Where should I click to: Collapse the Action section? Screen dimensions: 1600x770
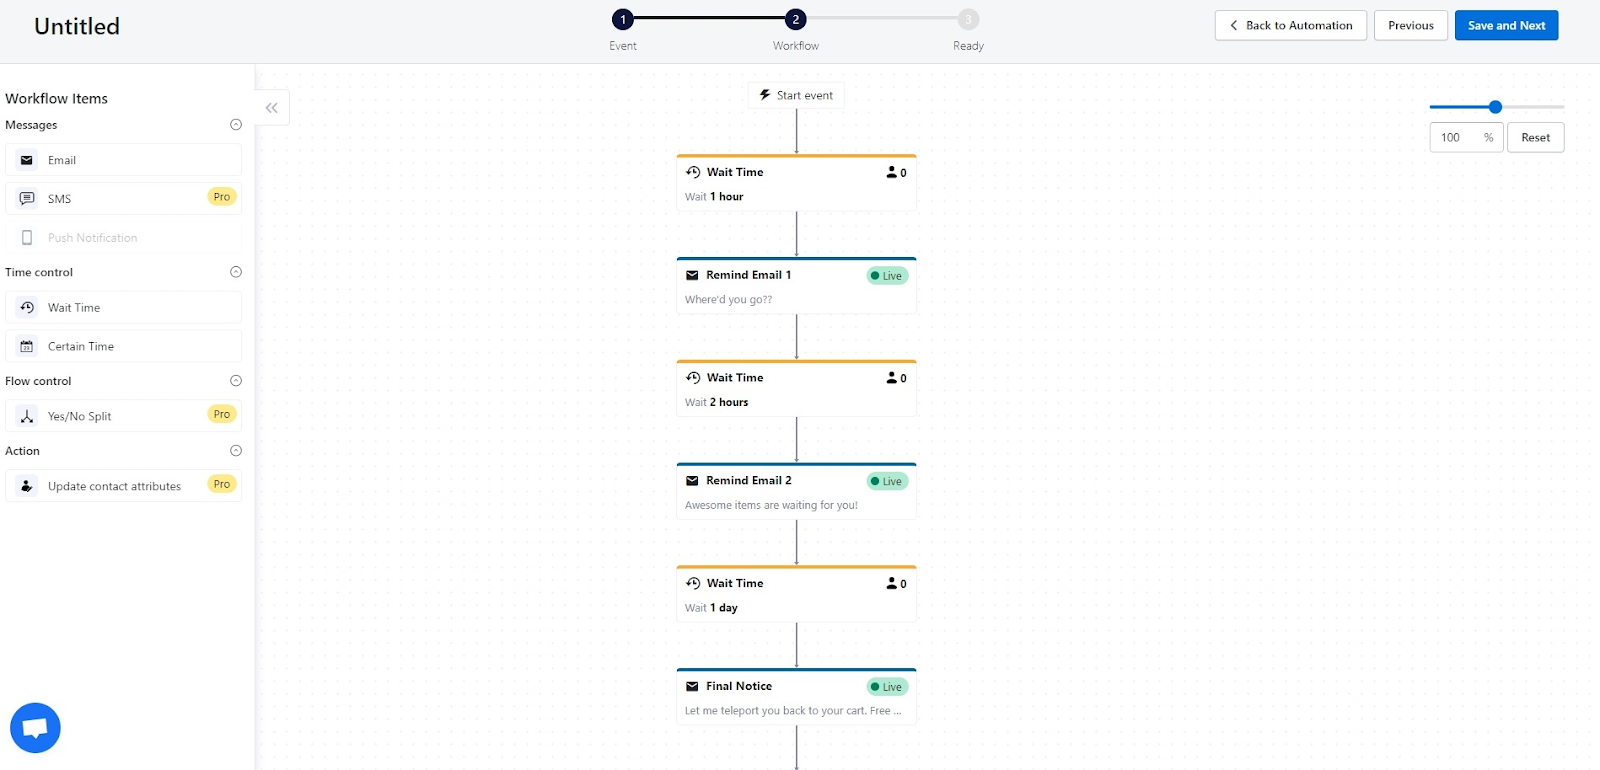pos(236,451)
